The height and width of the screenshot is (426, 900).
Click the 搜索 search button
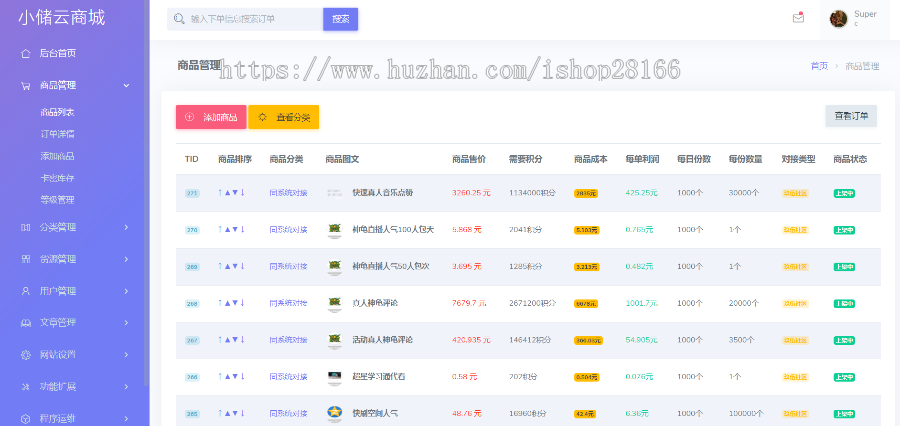(x=340, y=19)
